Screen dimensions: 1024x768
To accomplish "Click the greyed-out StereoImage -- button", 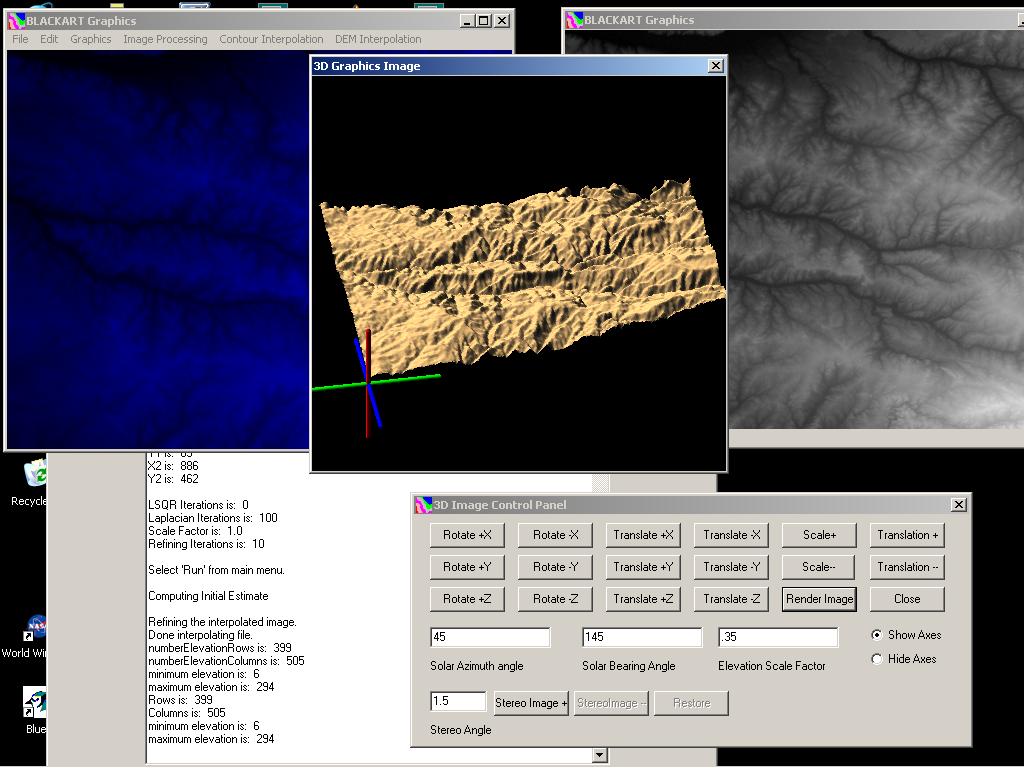I will tap(611, 703).
